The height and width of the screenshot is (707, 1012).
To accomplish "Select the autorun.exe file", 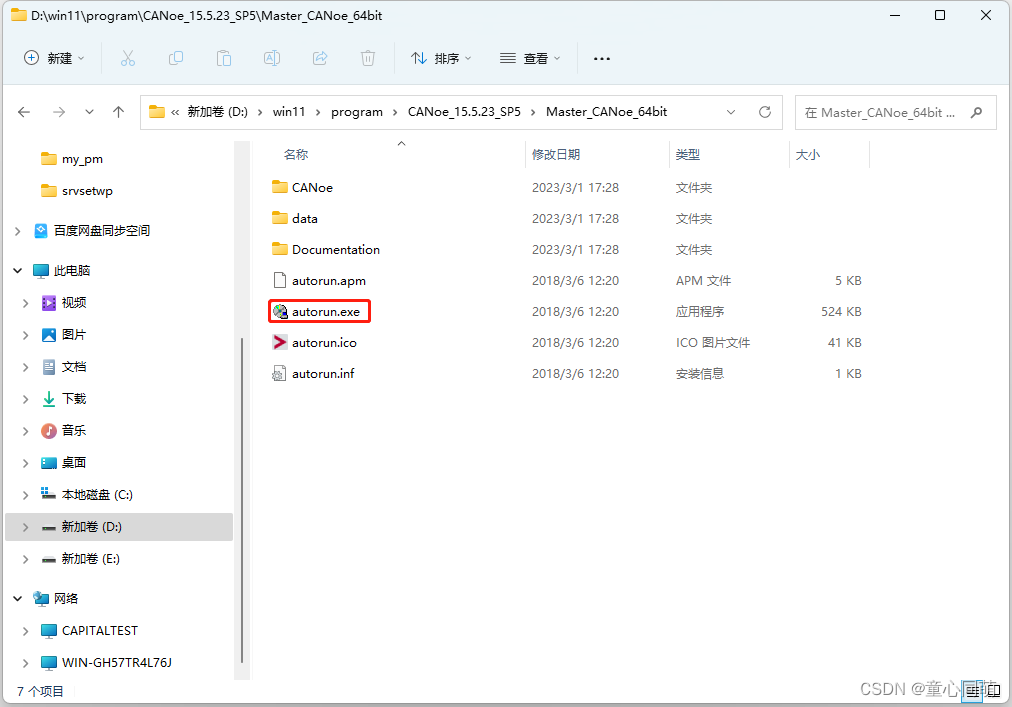I will point(319,311).
